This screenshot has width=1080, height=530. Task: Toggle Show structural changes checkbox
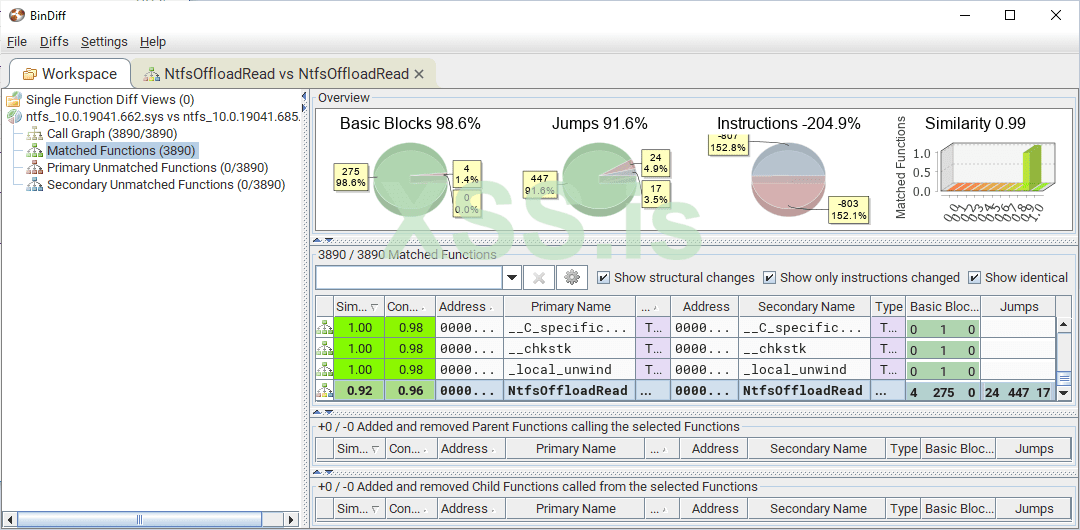coord(603,278)
